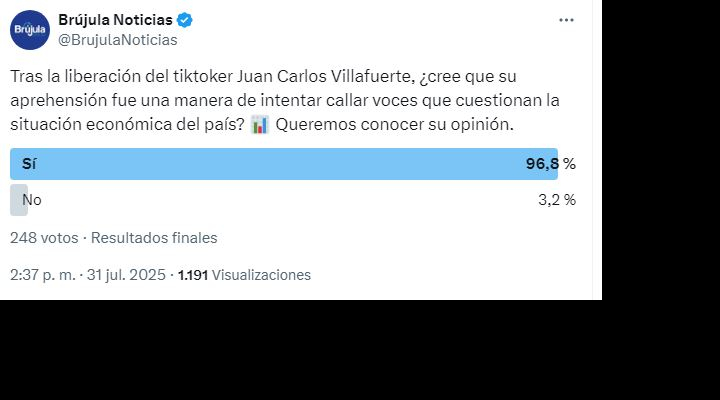720x400 pixels.
Task: Click the No option label
Action: pos(32,200)
